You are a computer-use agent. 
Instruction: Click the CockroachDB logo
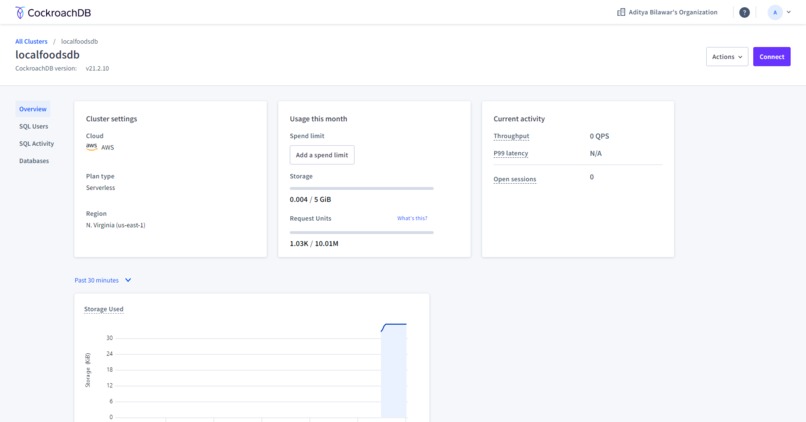[53, 12]
